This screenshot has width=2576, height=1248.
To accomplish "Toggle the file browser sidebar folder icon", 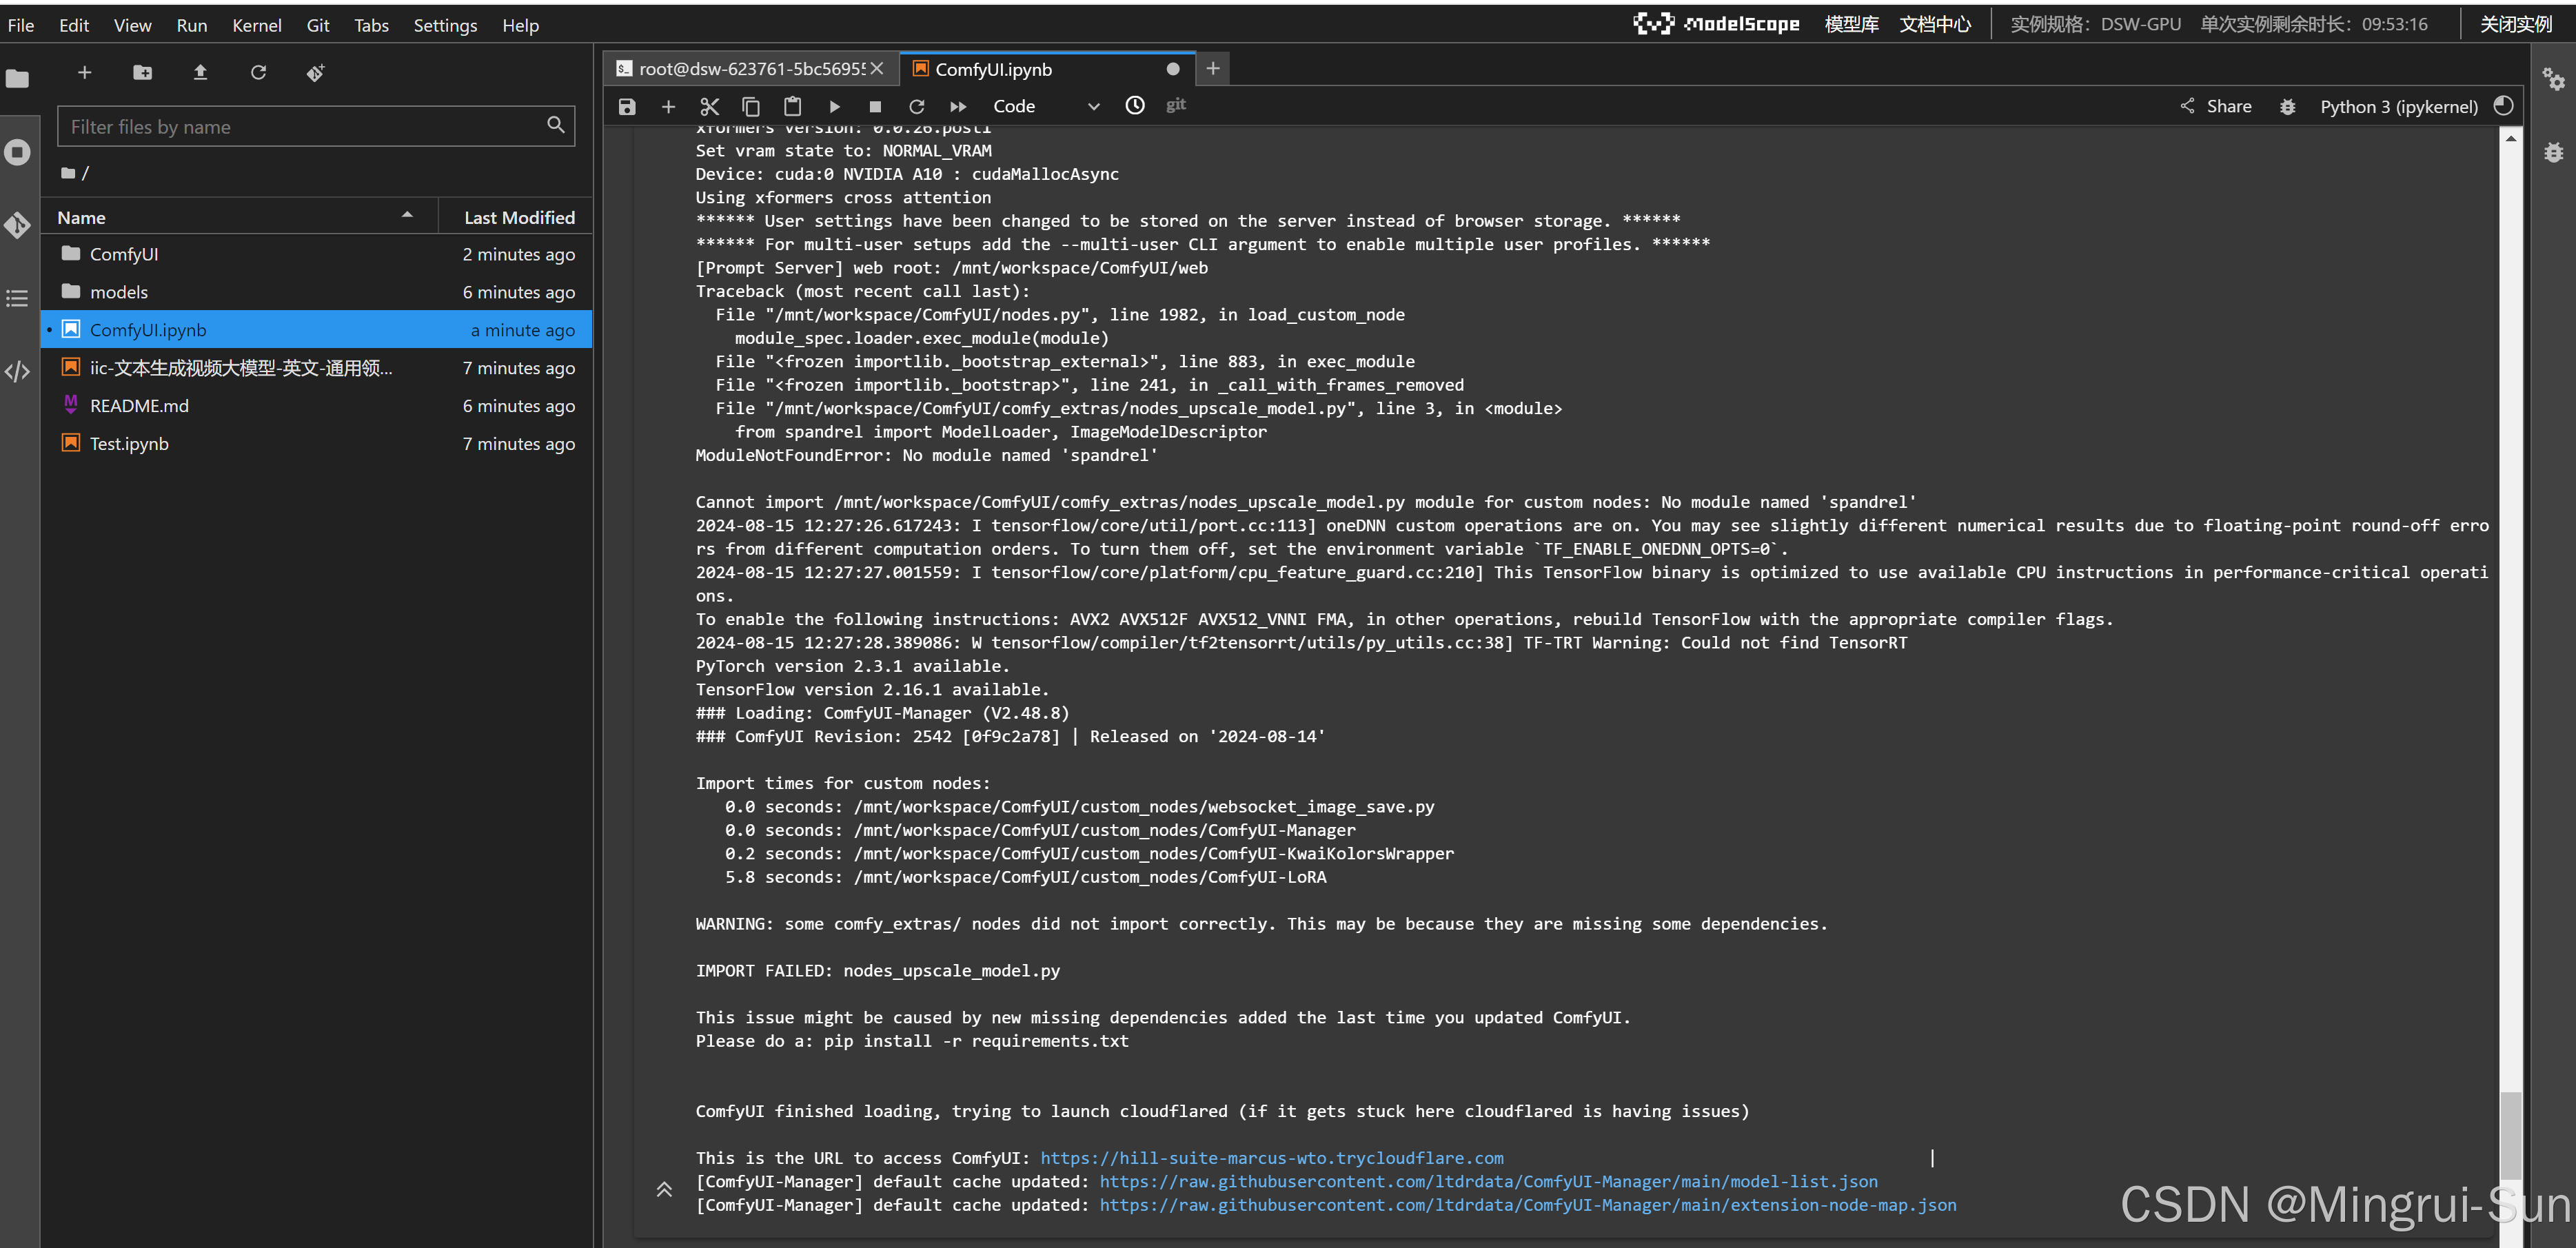I will [17, 78].
